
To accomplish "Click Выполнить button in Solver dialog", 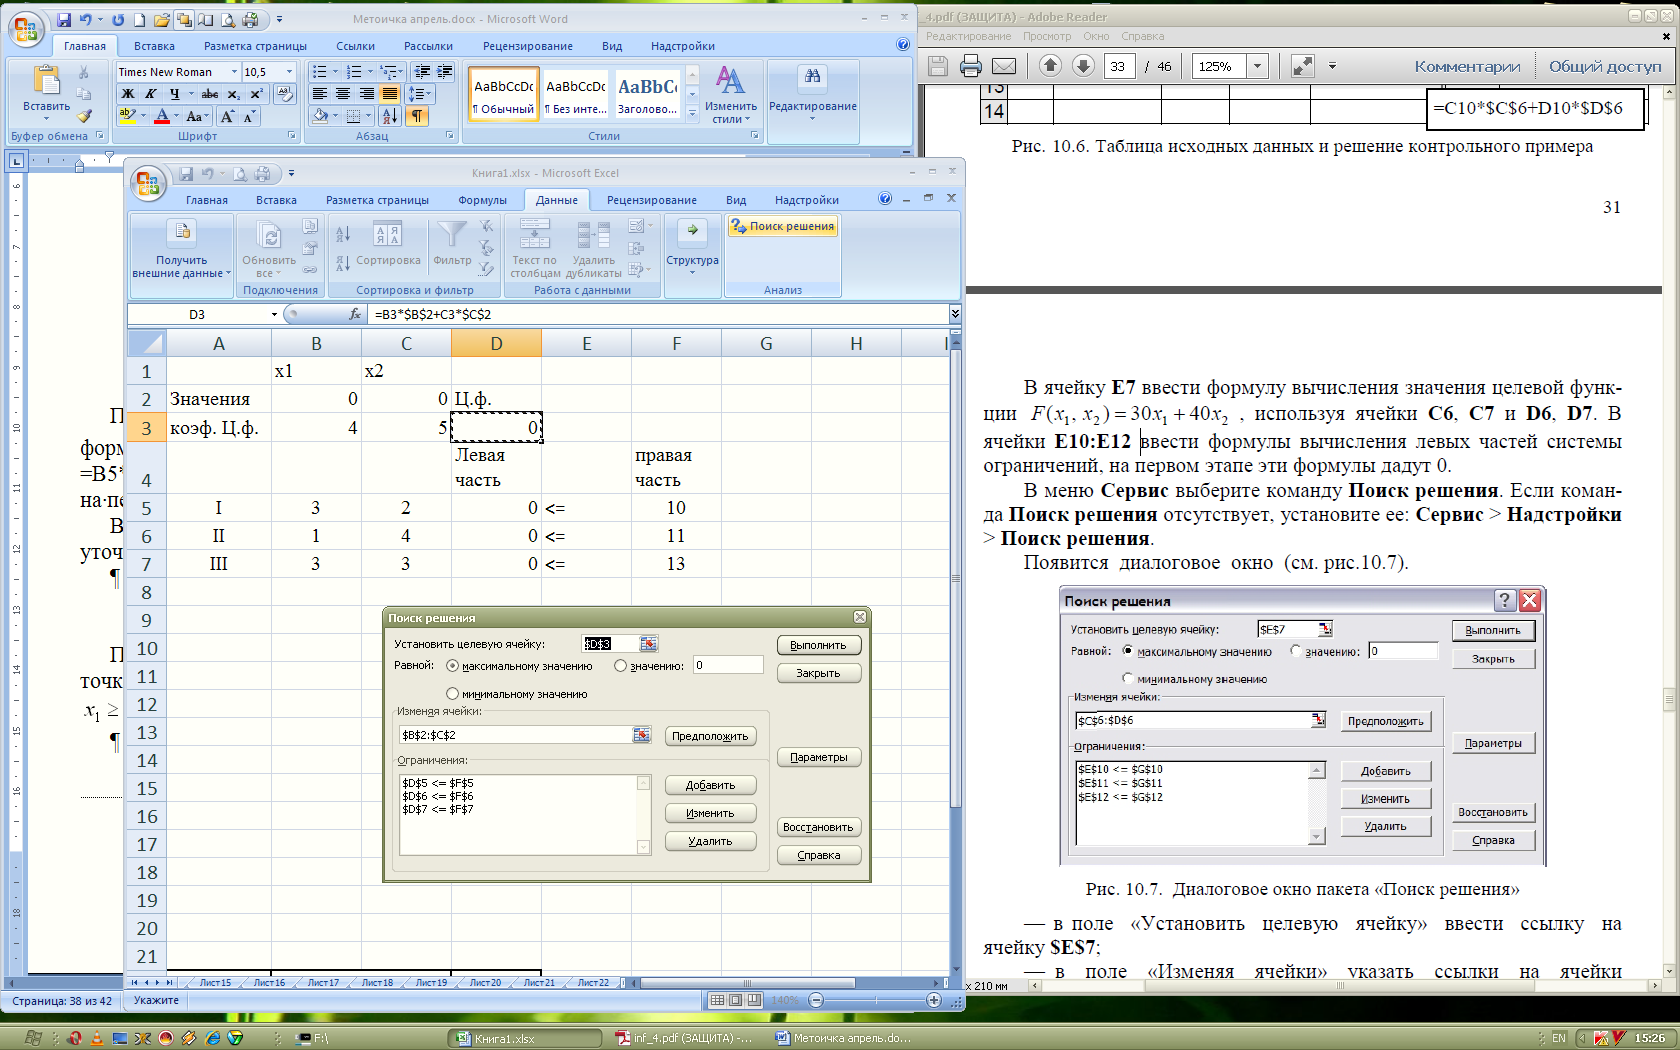I will (818, 645).
